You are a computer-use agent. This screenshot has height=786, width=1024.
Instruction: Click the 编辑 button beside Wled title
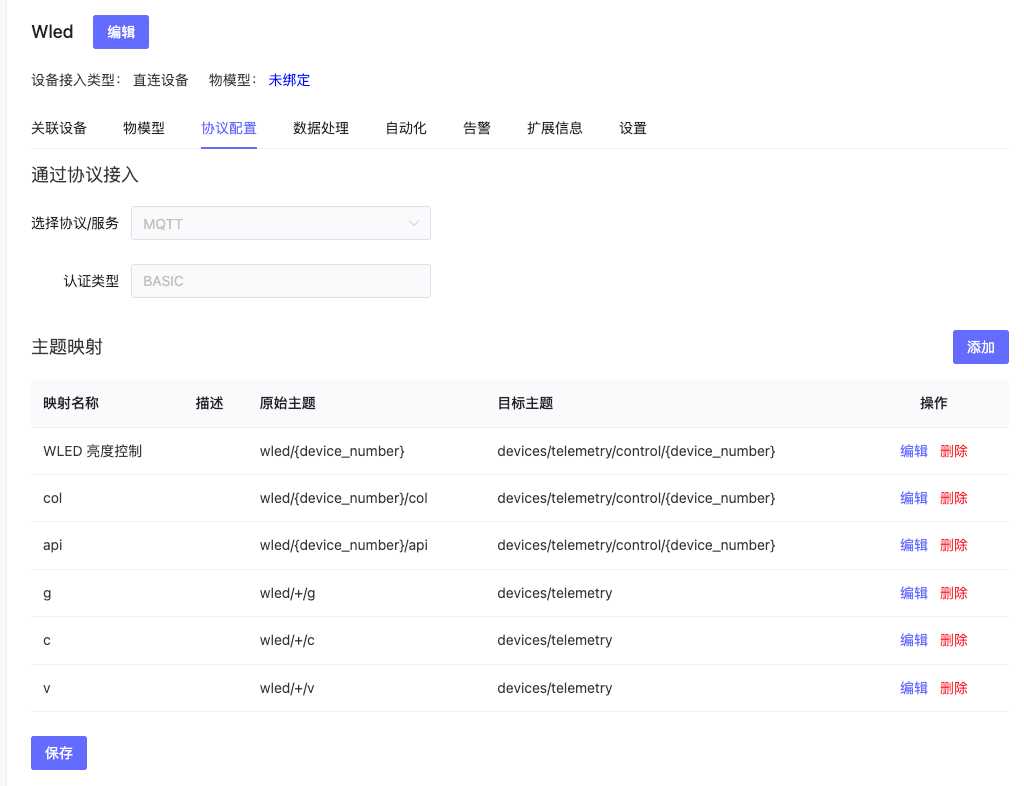[x=120, y=32]
